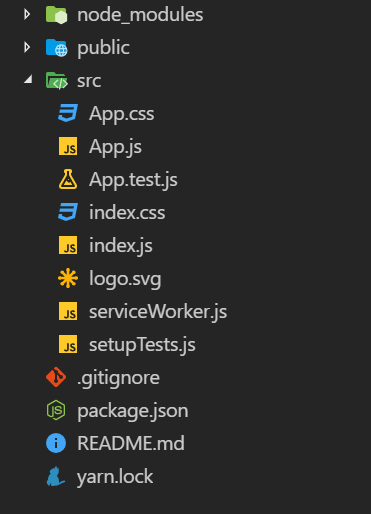371x514 pixels.
Task: Select the node_modules folder name
Action: click(x=140, y=15)
